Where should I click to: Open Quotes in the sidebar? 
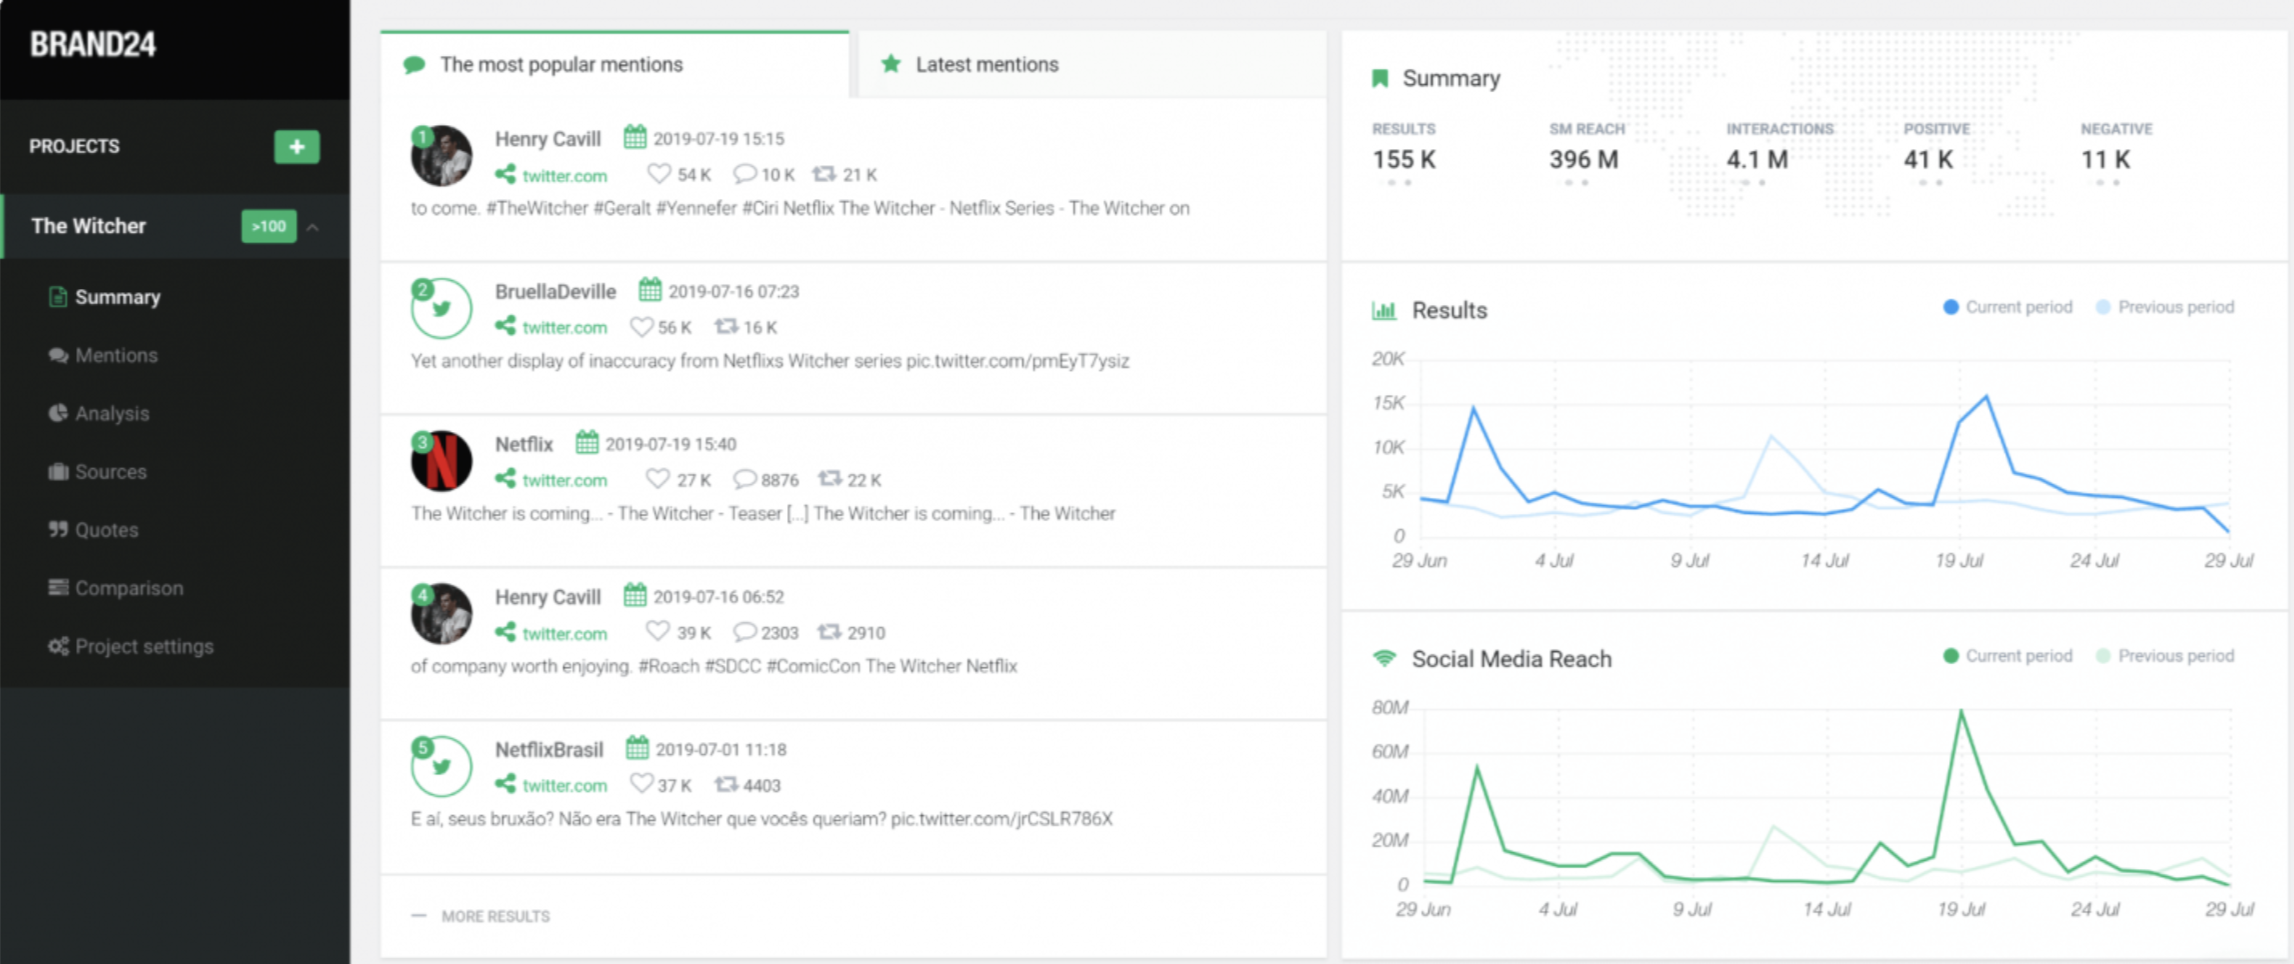point(107,529)
